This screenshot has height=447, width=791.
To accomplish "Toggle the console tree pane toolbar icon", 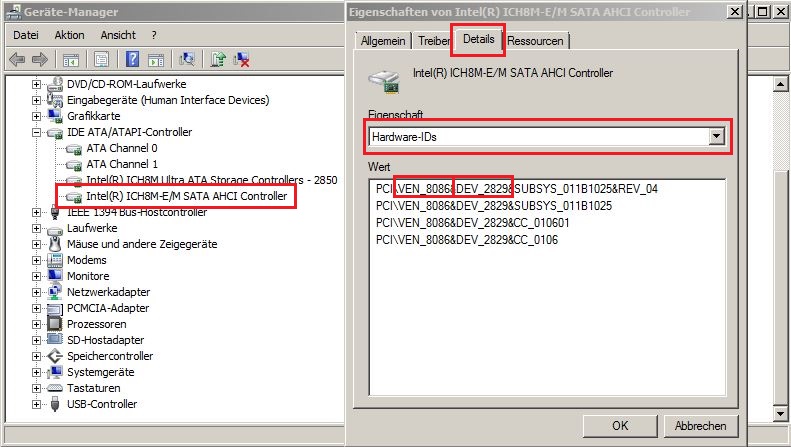I will 71,60.
